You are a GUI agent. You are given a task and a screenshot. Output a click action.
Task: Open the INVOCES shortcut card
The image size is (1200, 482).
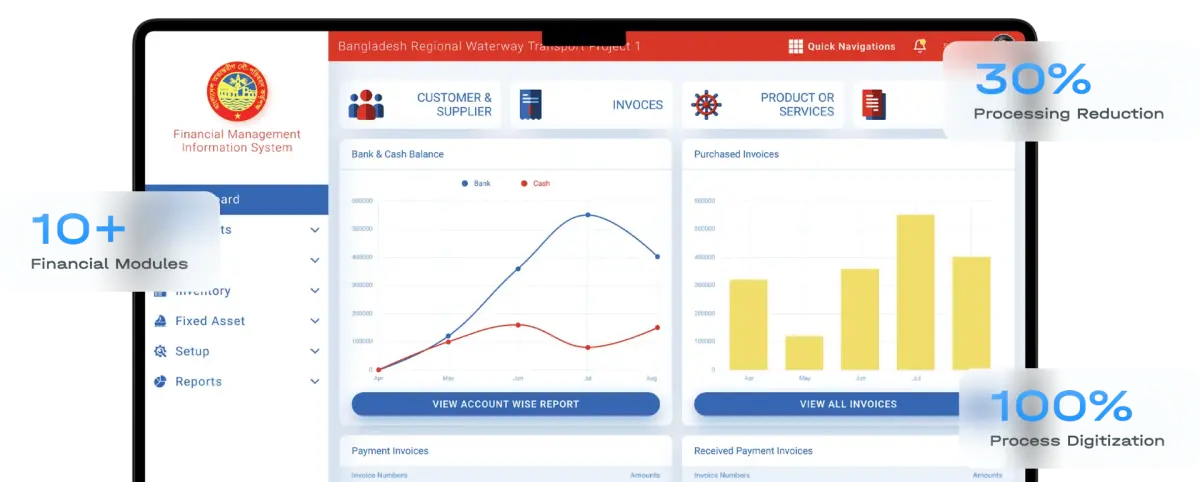point(592,105)
